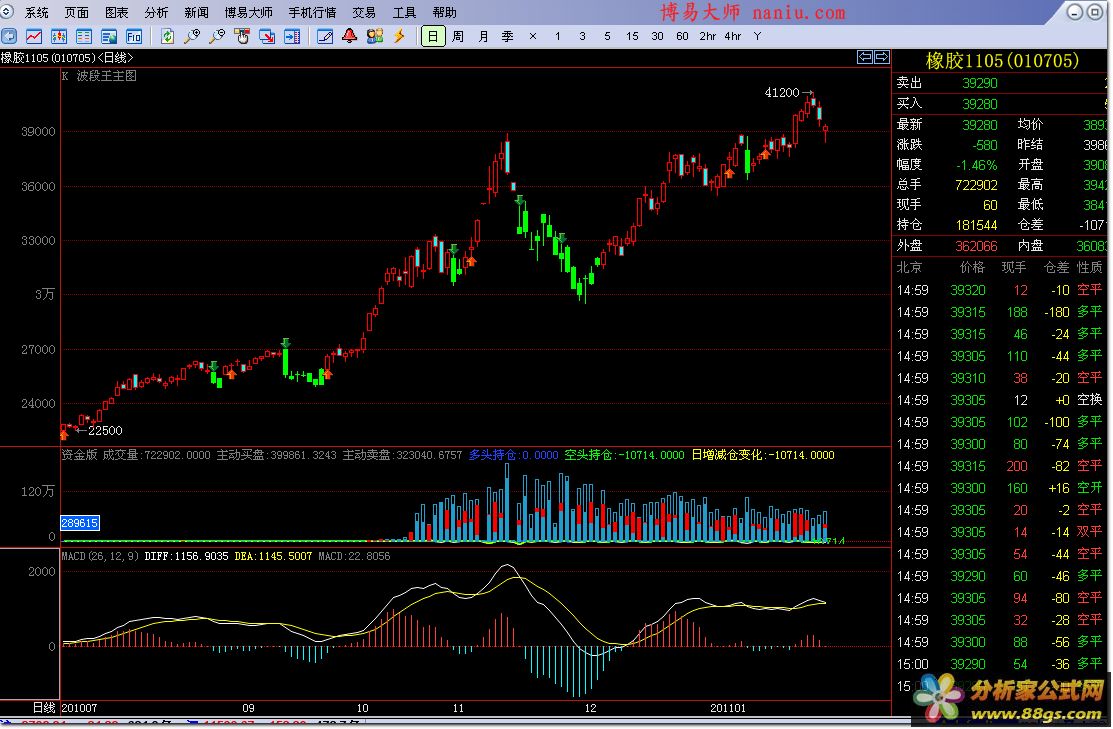1113x729 pixels.
Task: Click the zoom in magnifier icon
Action: click(x=192, y=36)
